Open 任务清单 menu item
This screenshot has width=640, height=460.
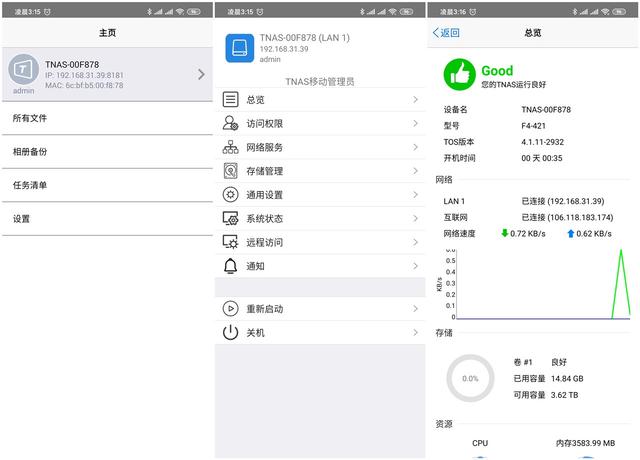point(30,185)
